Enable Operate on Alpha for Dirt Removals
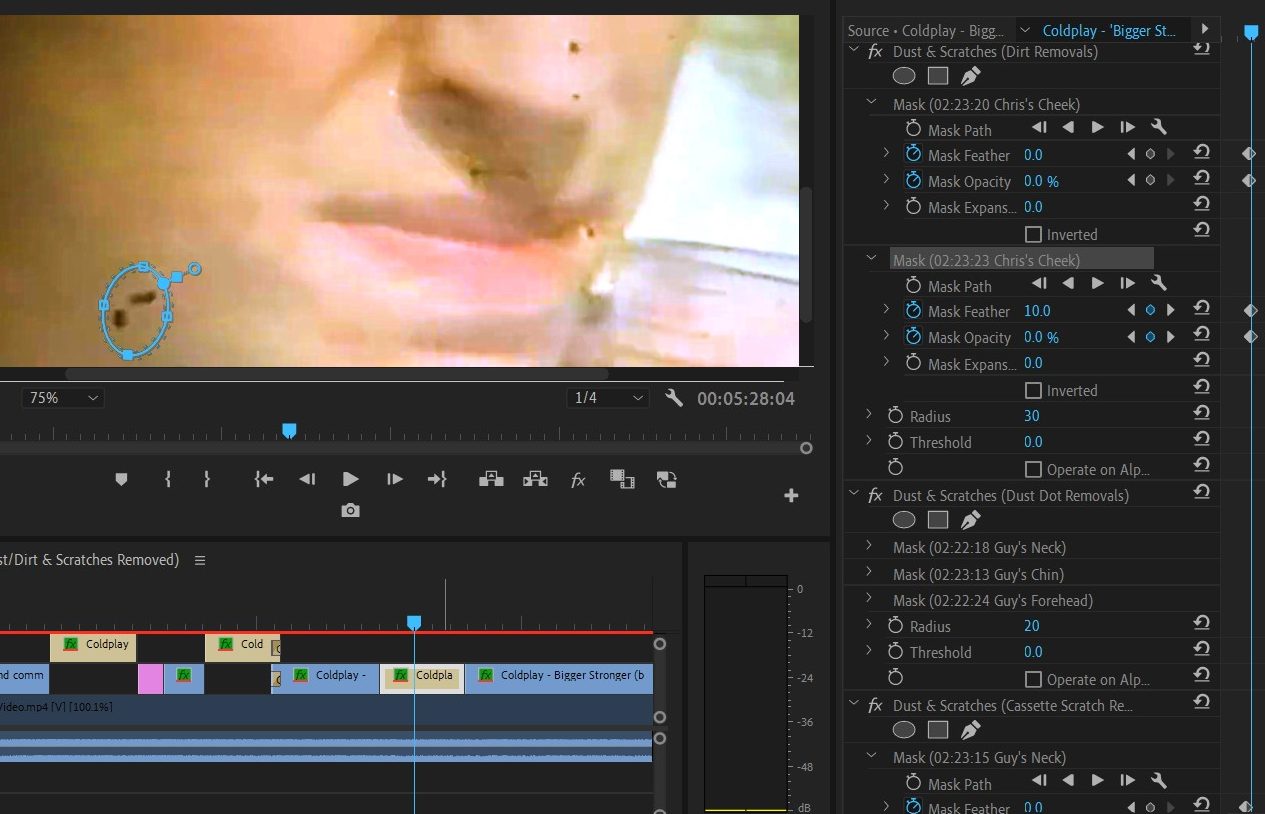The image size is (1265, 814). point(1034,469)
